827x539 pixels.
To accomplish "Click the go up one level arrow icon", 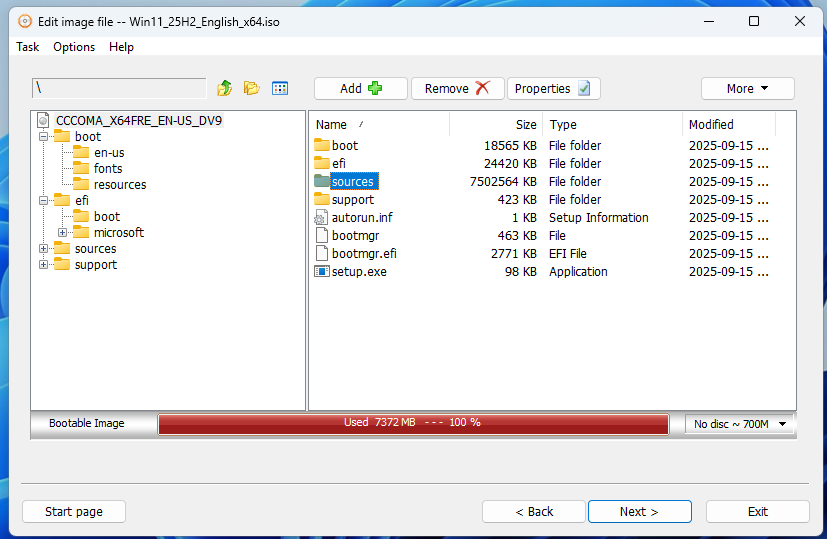I will point(225,88).
